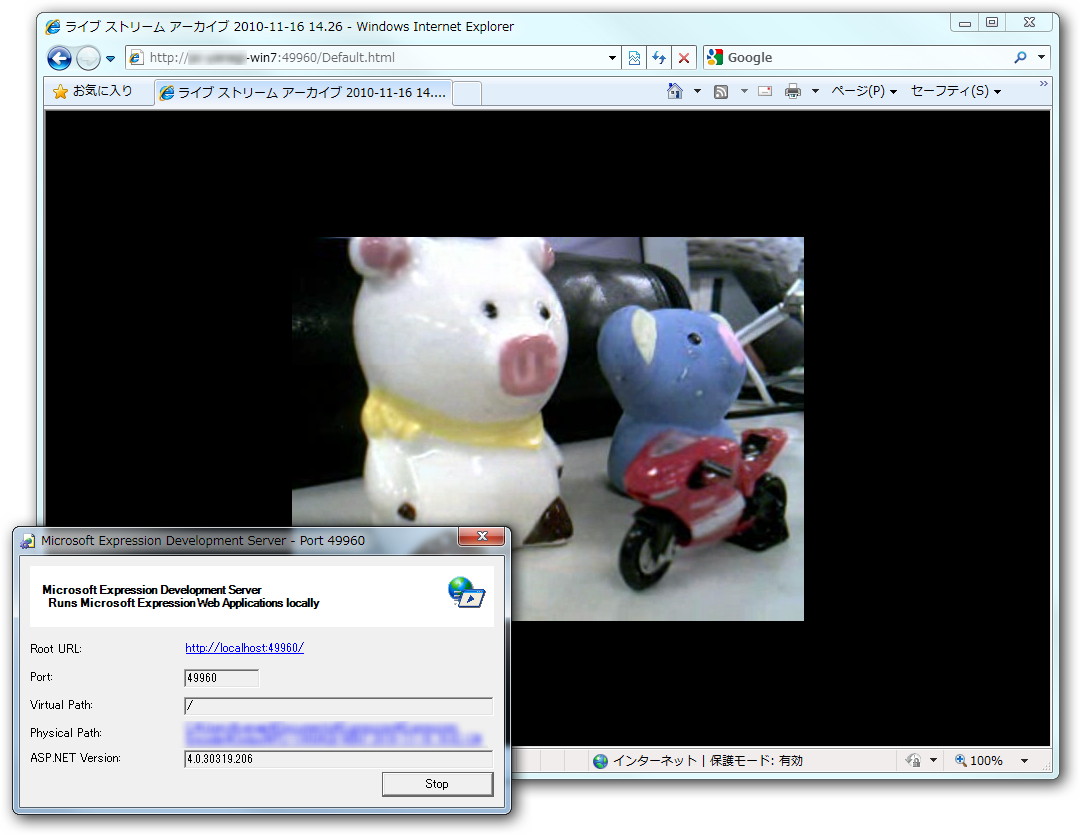Open the セーフティ(S) menu
The height and width of the screenshot is (835, 1080).
pos(955,91)
